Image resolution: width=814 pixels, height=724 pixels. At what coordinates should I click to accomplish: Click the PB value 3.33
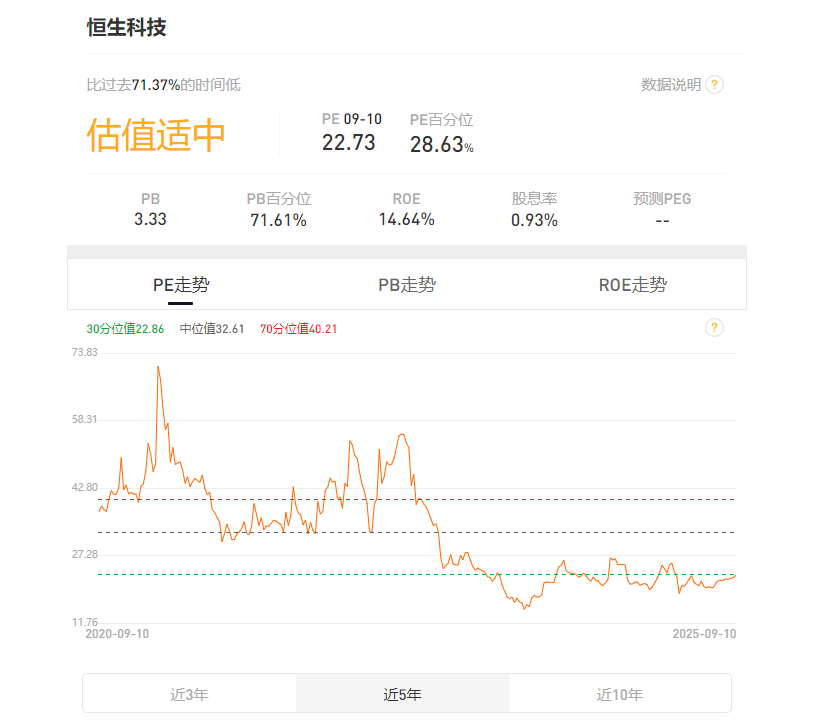coord(151,219)
